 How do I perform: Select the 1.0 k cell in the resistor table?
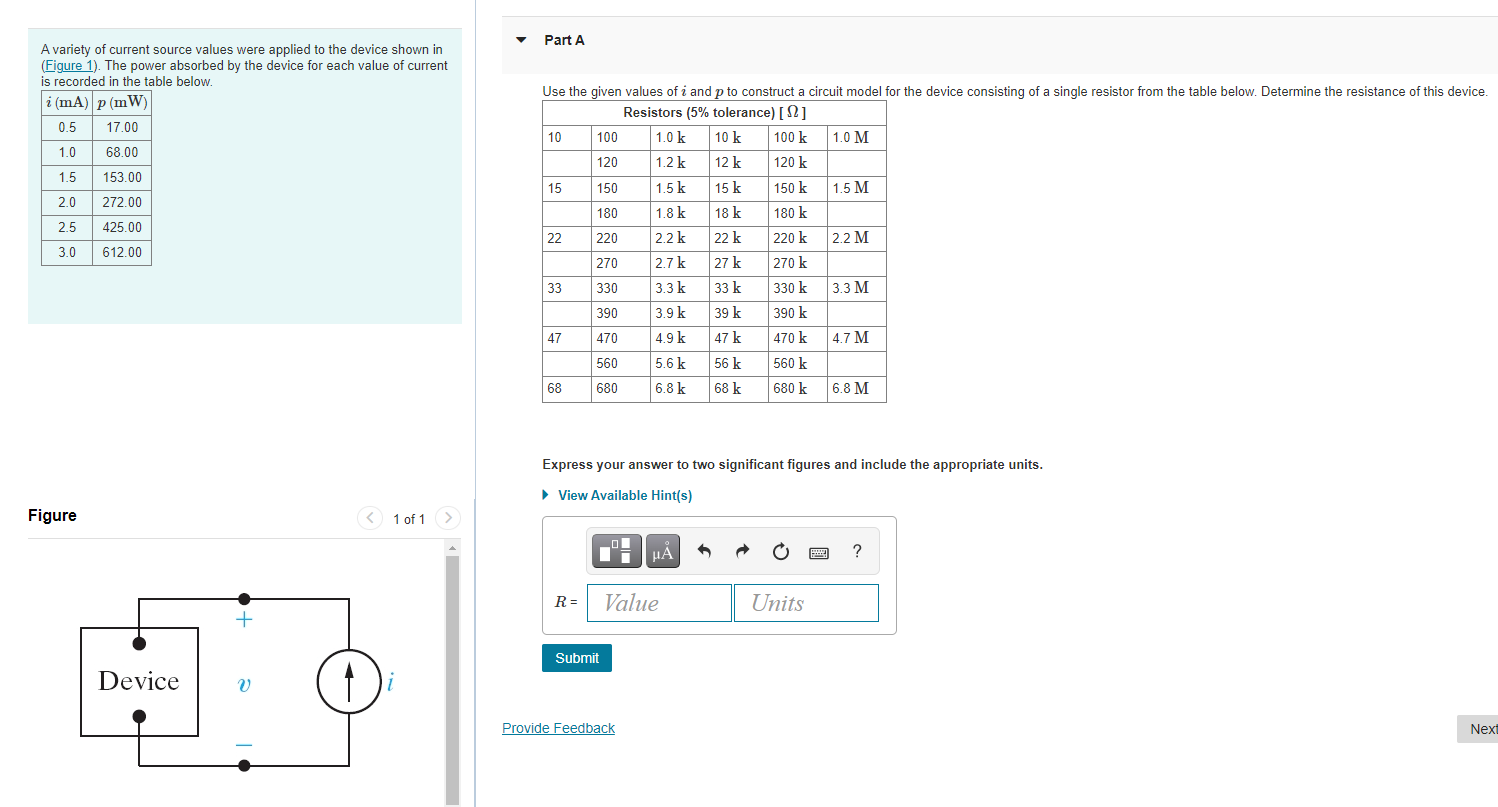671,137
